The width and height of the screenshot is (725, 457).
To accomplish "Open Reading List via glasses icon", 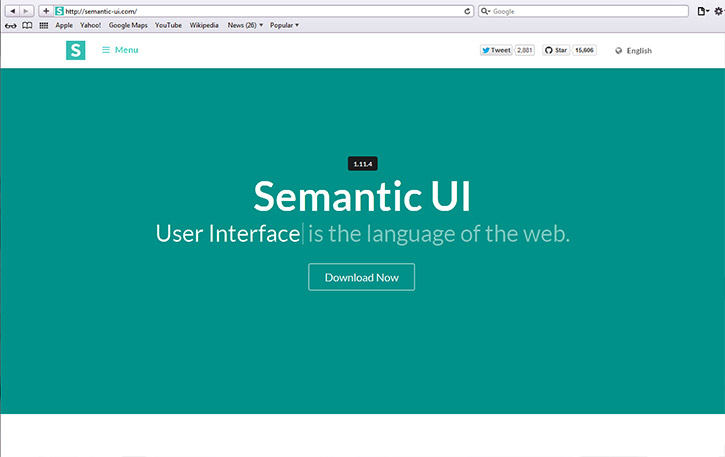I will coord(11,25).
